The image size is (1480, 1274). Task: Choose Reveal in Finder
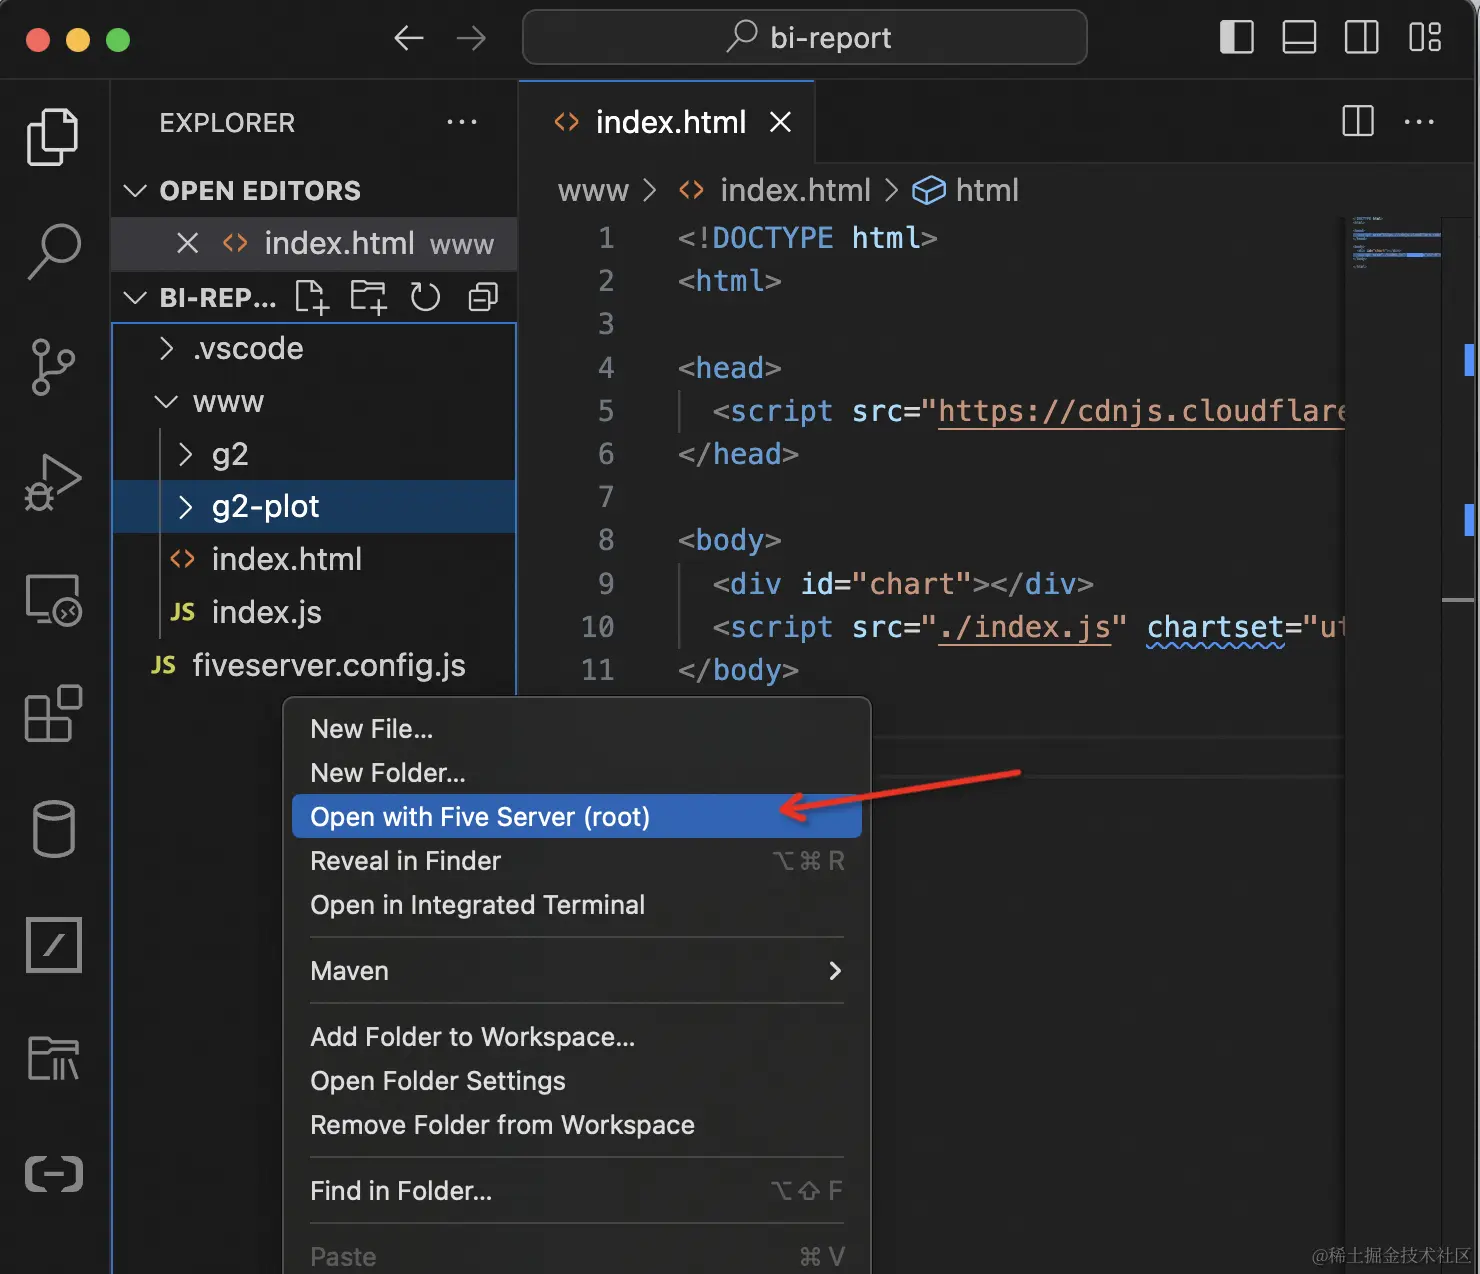[x=577, y=861]
